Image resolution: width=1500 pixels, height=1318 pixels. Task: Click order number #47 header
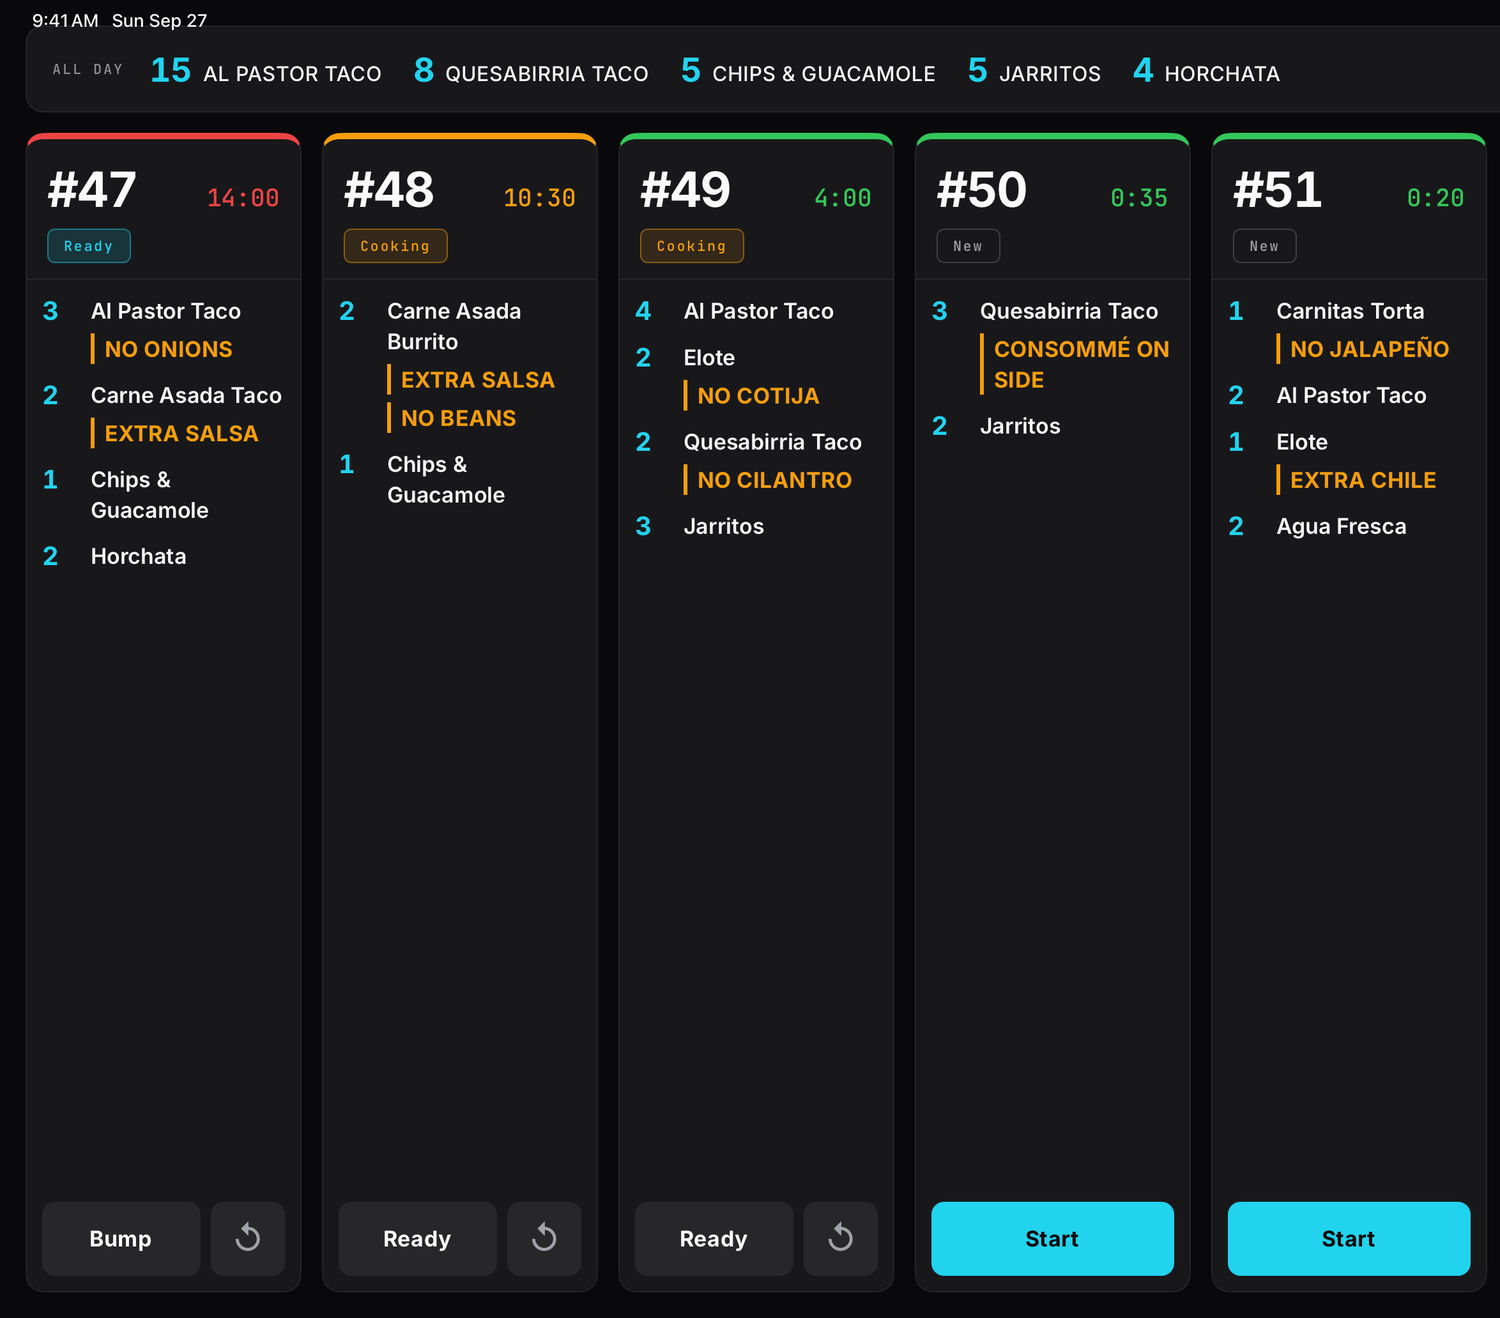coord(92,190)
